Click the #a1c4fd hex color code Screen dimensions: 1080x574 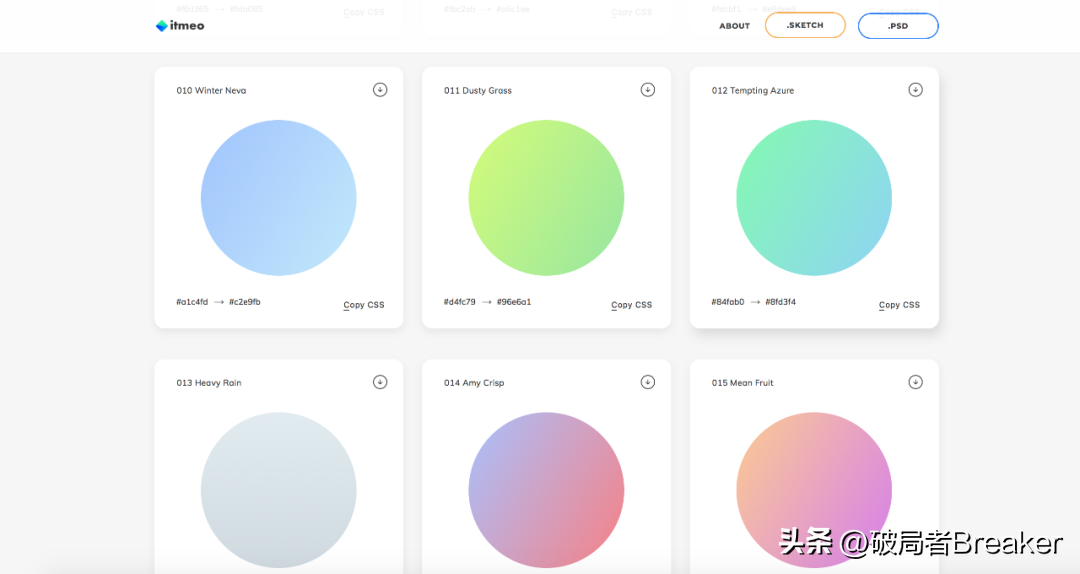coord(192,302)
